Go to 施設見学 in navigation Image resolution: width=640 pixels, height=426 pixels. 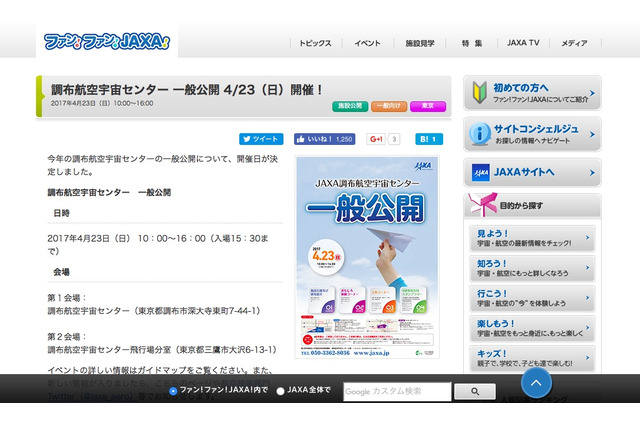pos(420,43)
